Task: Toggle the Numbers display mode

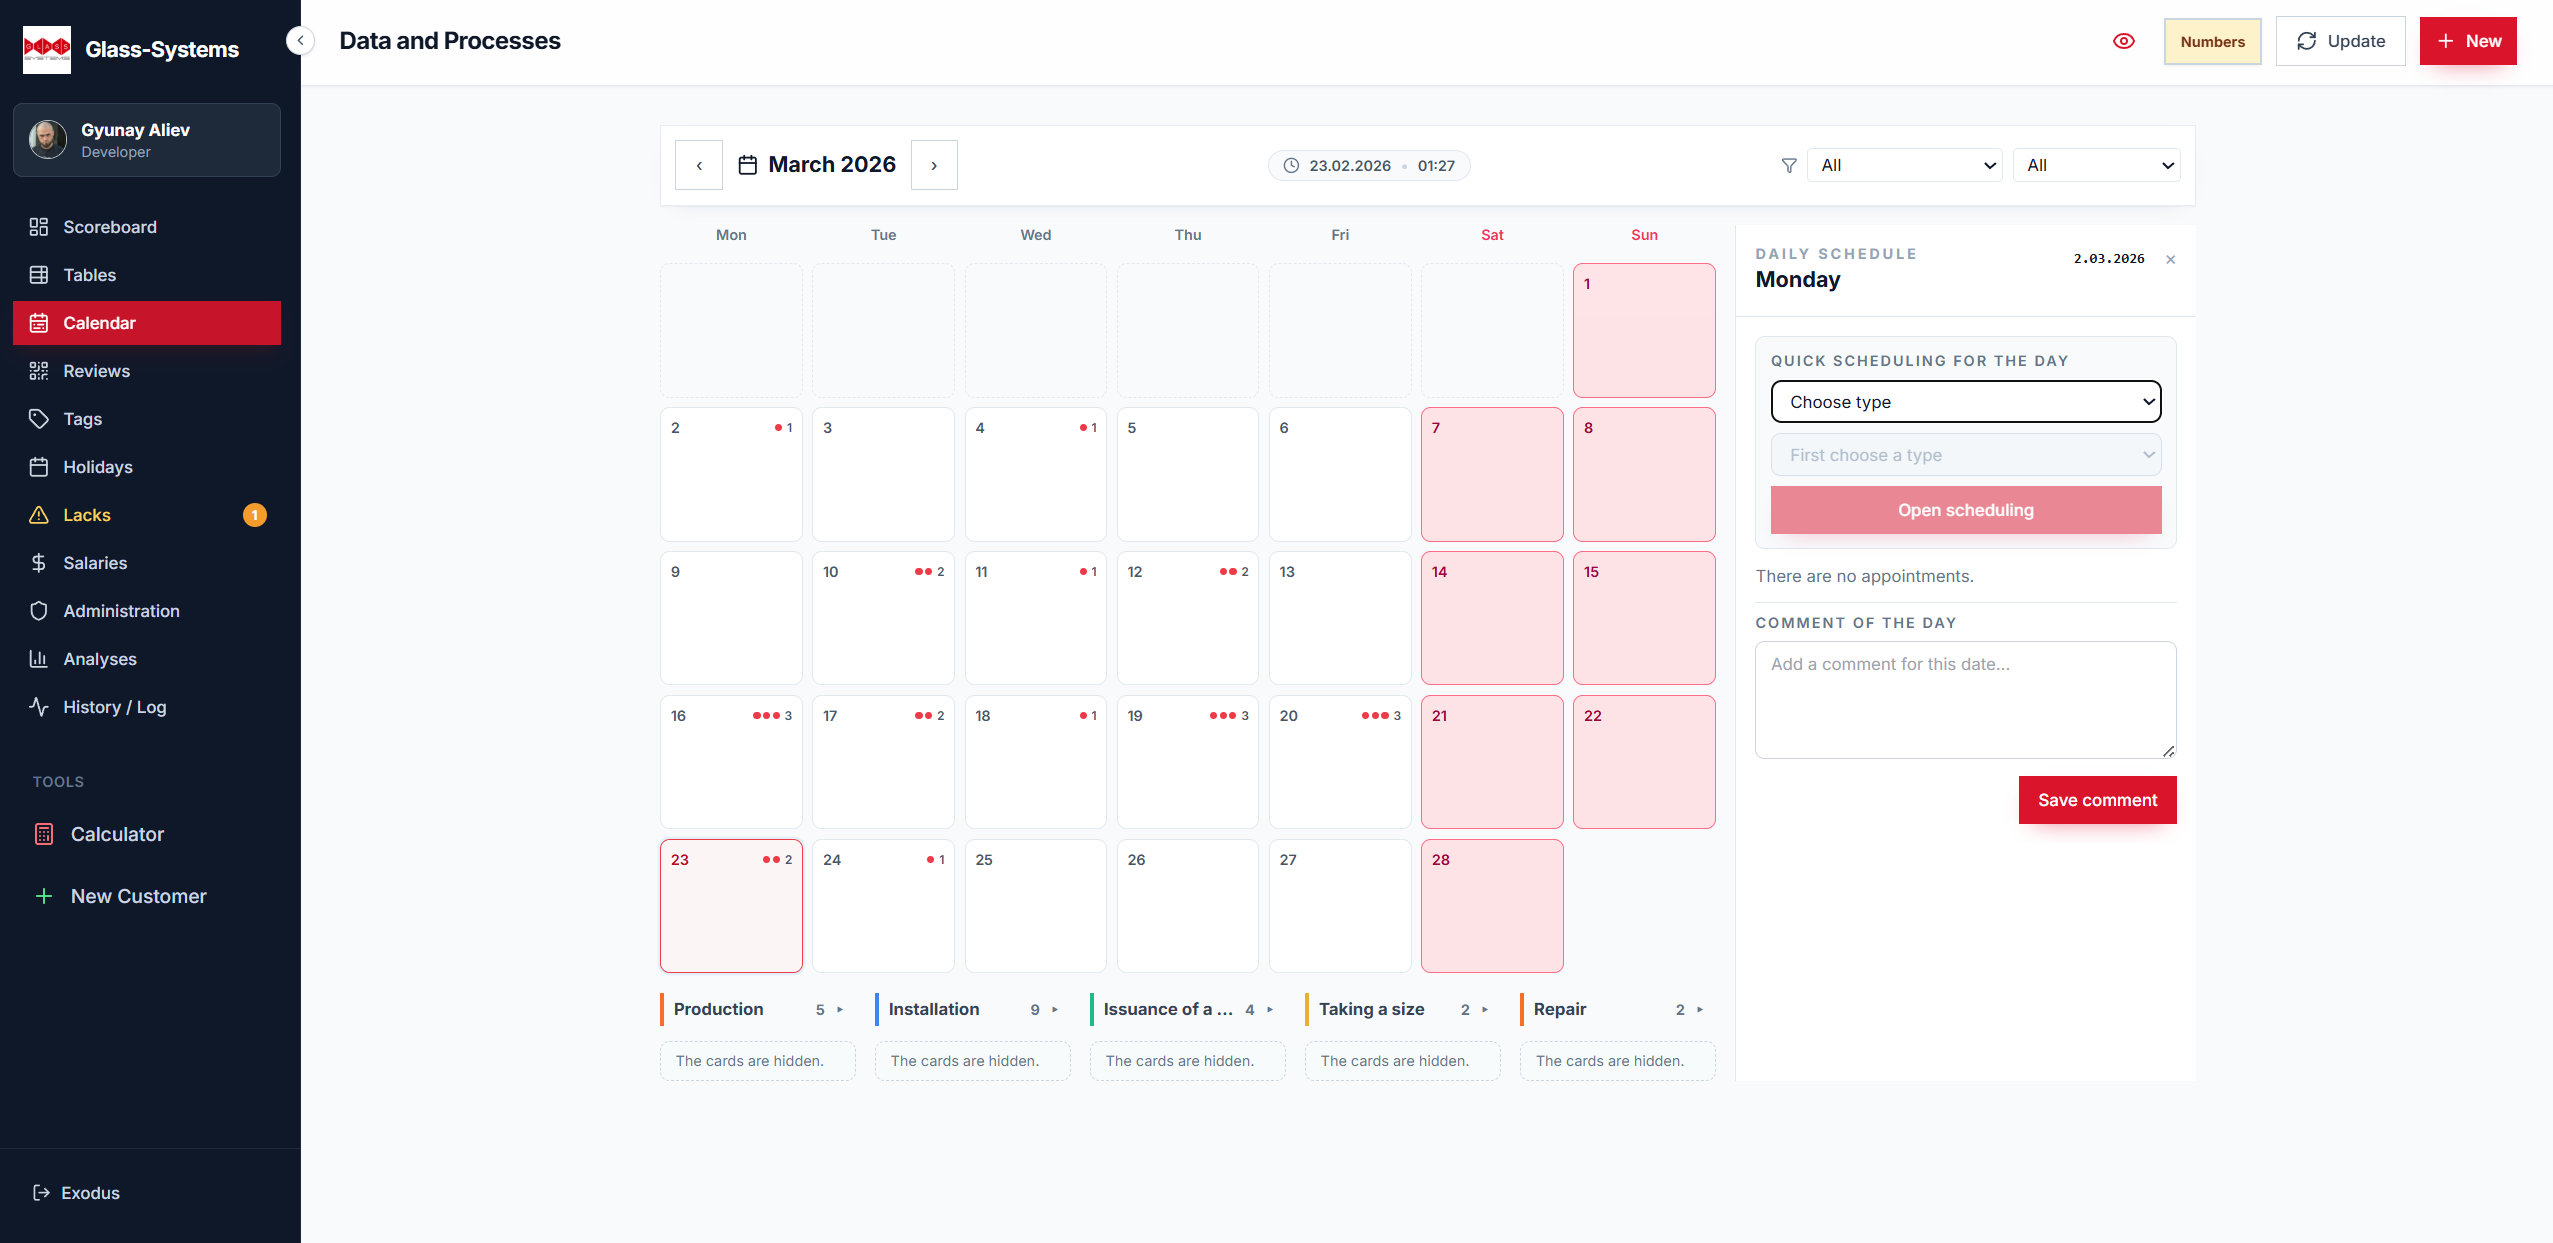Action: (2212, 41)
